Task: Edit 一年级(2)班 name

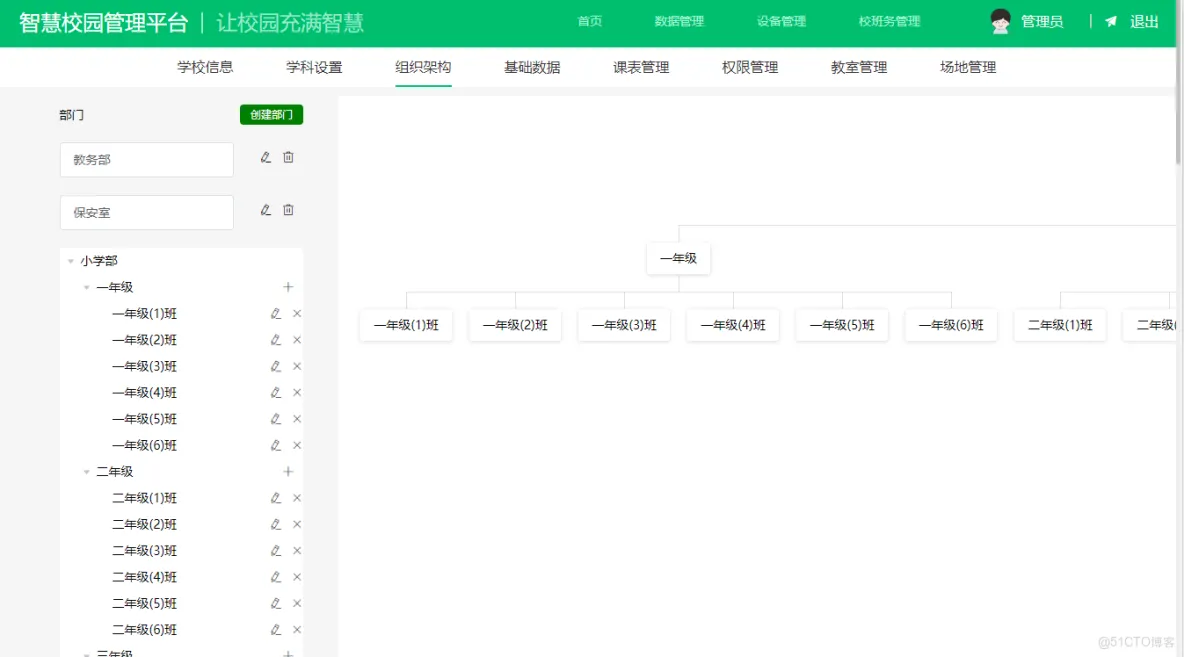Action: tap(276, 340)
